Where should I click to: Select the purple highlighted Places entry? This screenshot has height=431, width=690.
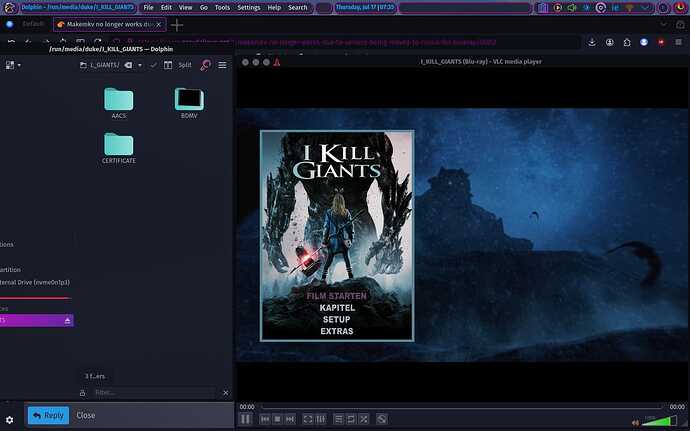click(x=36, y=320)
